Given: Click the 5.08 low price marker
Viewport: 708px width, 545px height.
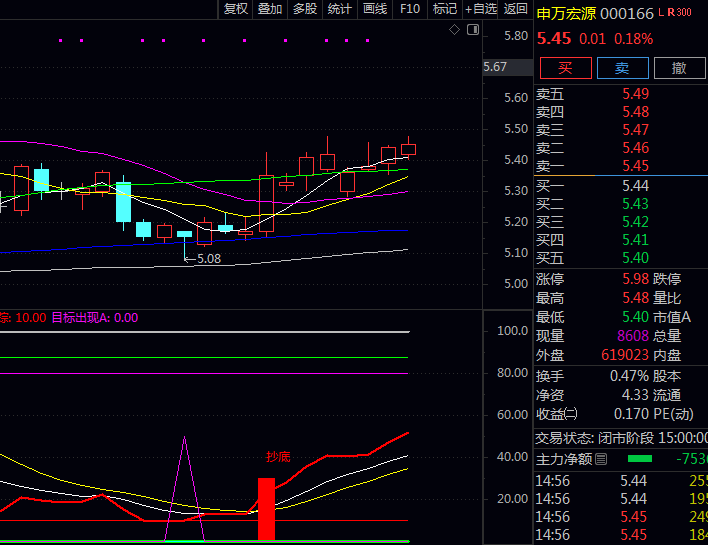Looking at the screenshot, I should pos(207,259).
